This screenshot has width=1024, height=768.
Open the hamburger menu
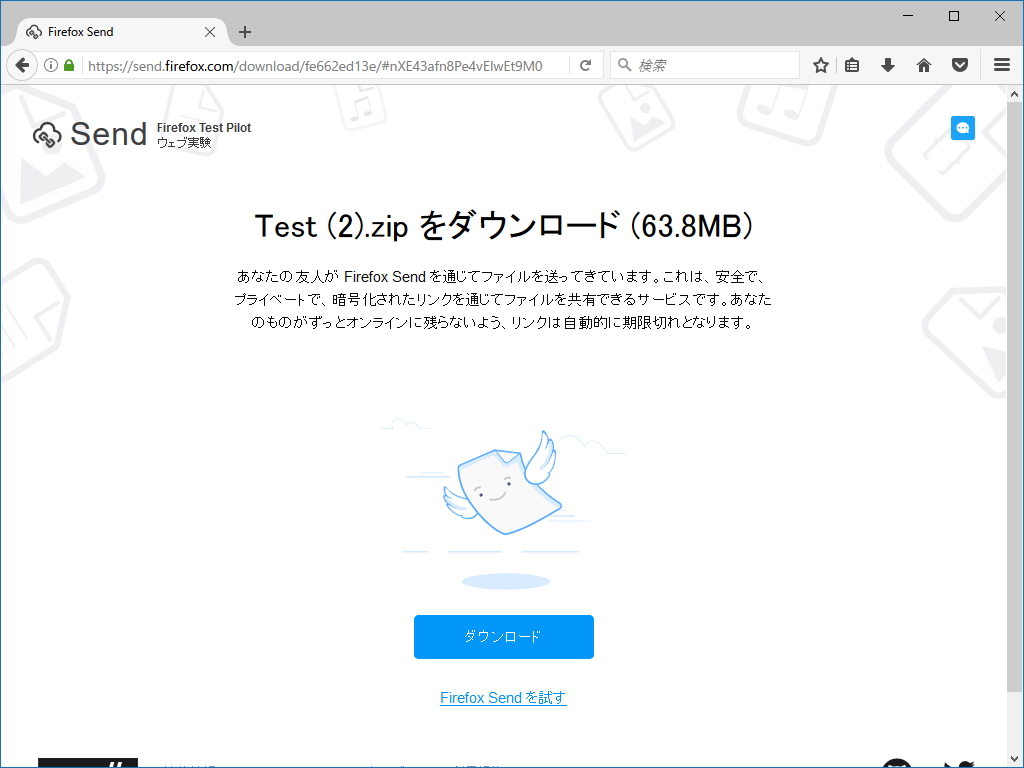coord(1001,64)
